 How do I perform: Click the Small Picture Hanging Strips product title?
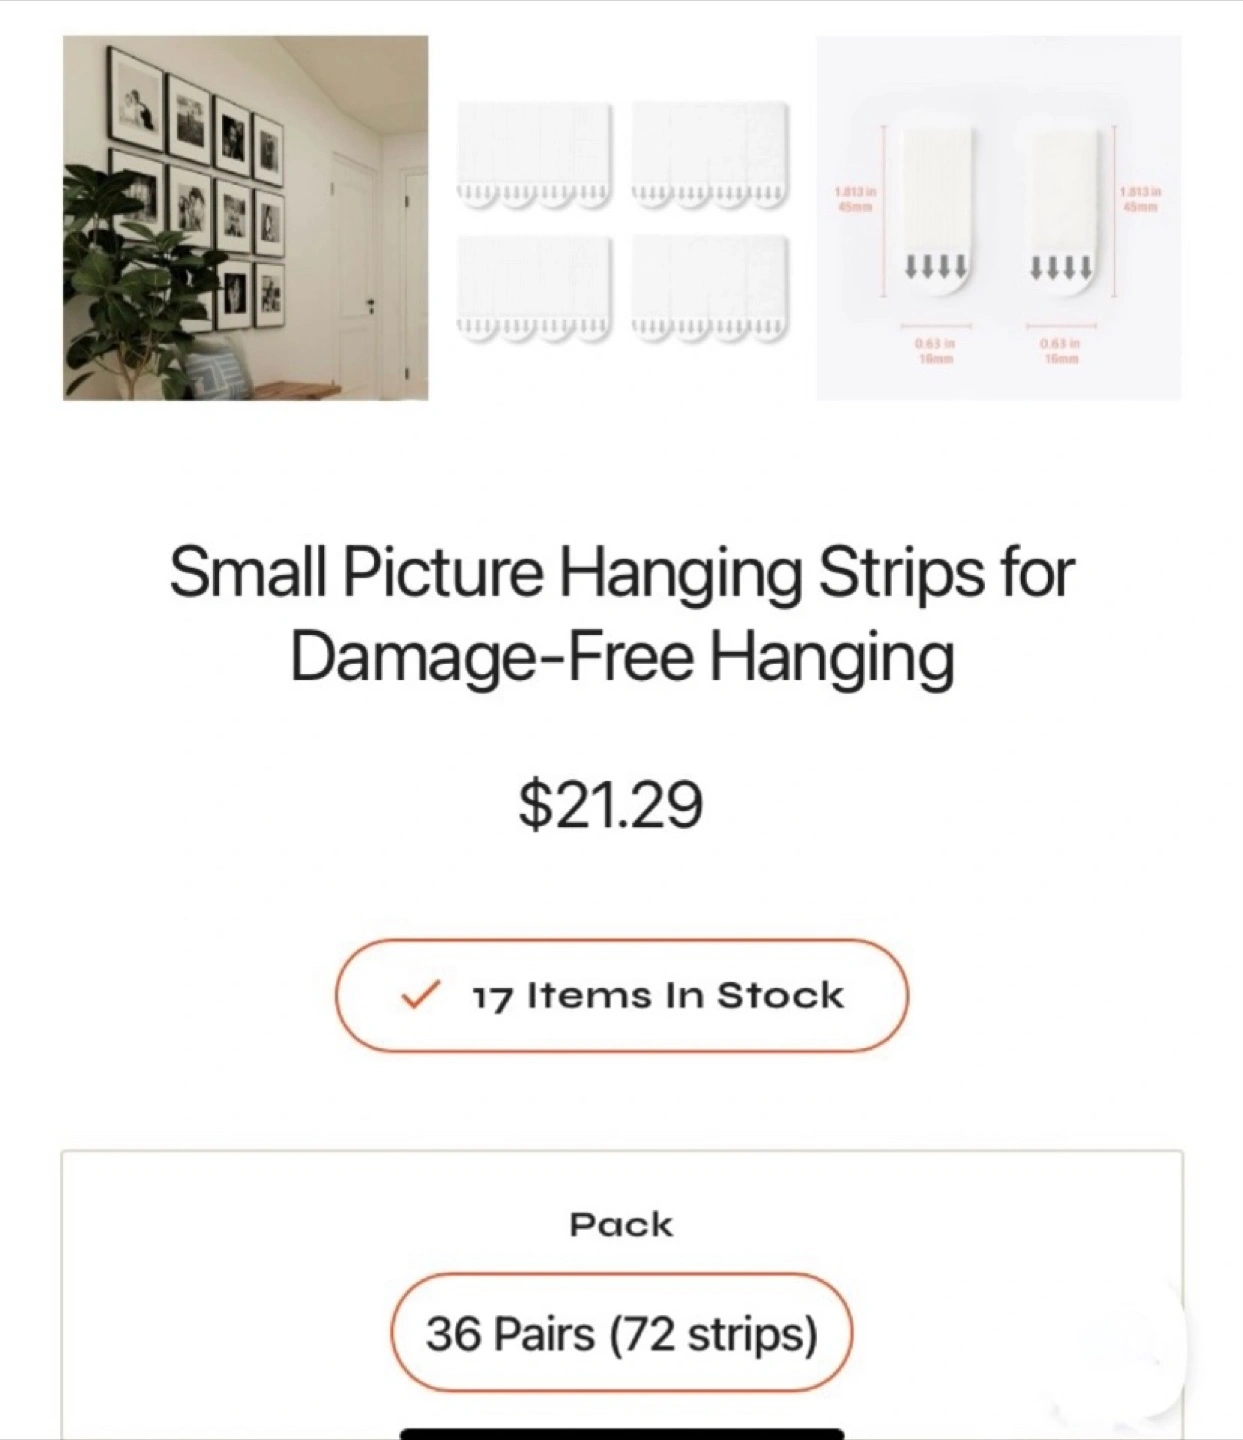click(621, 615)
